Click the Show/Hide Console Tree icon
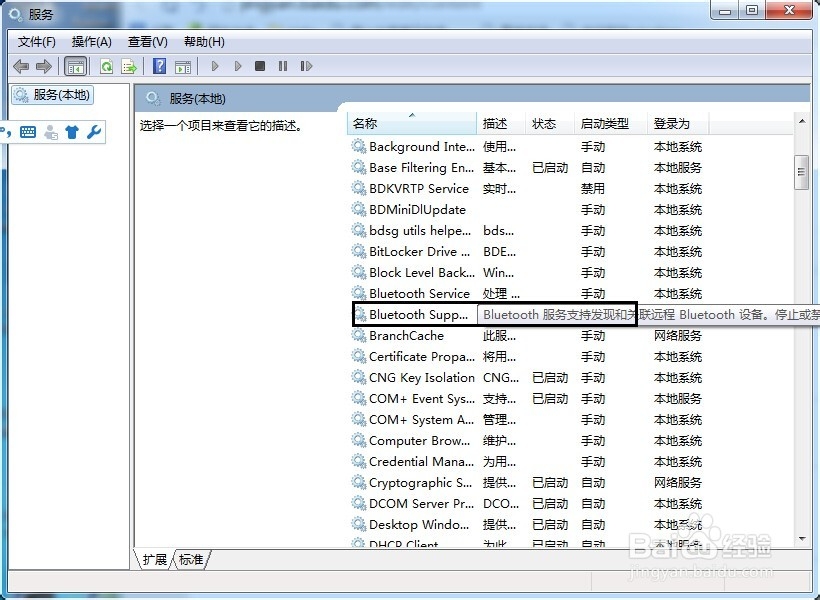820x600 pixels. click(x=76, y=65)
